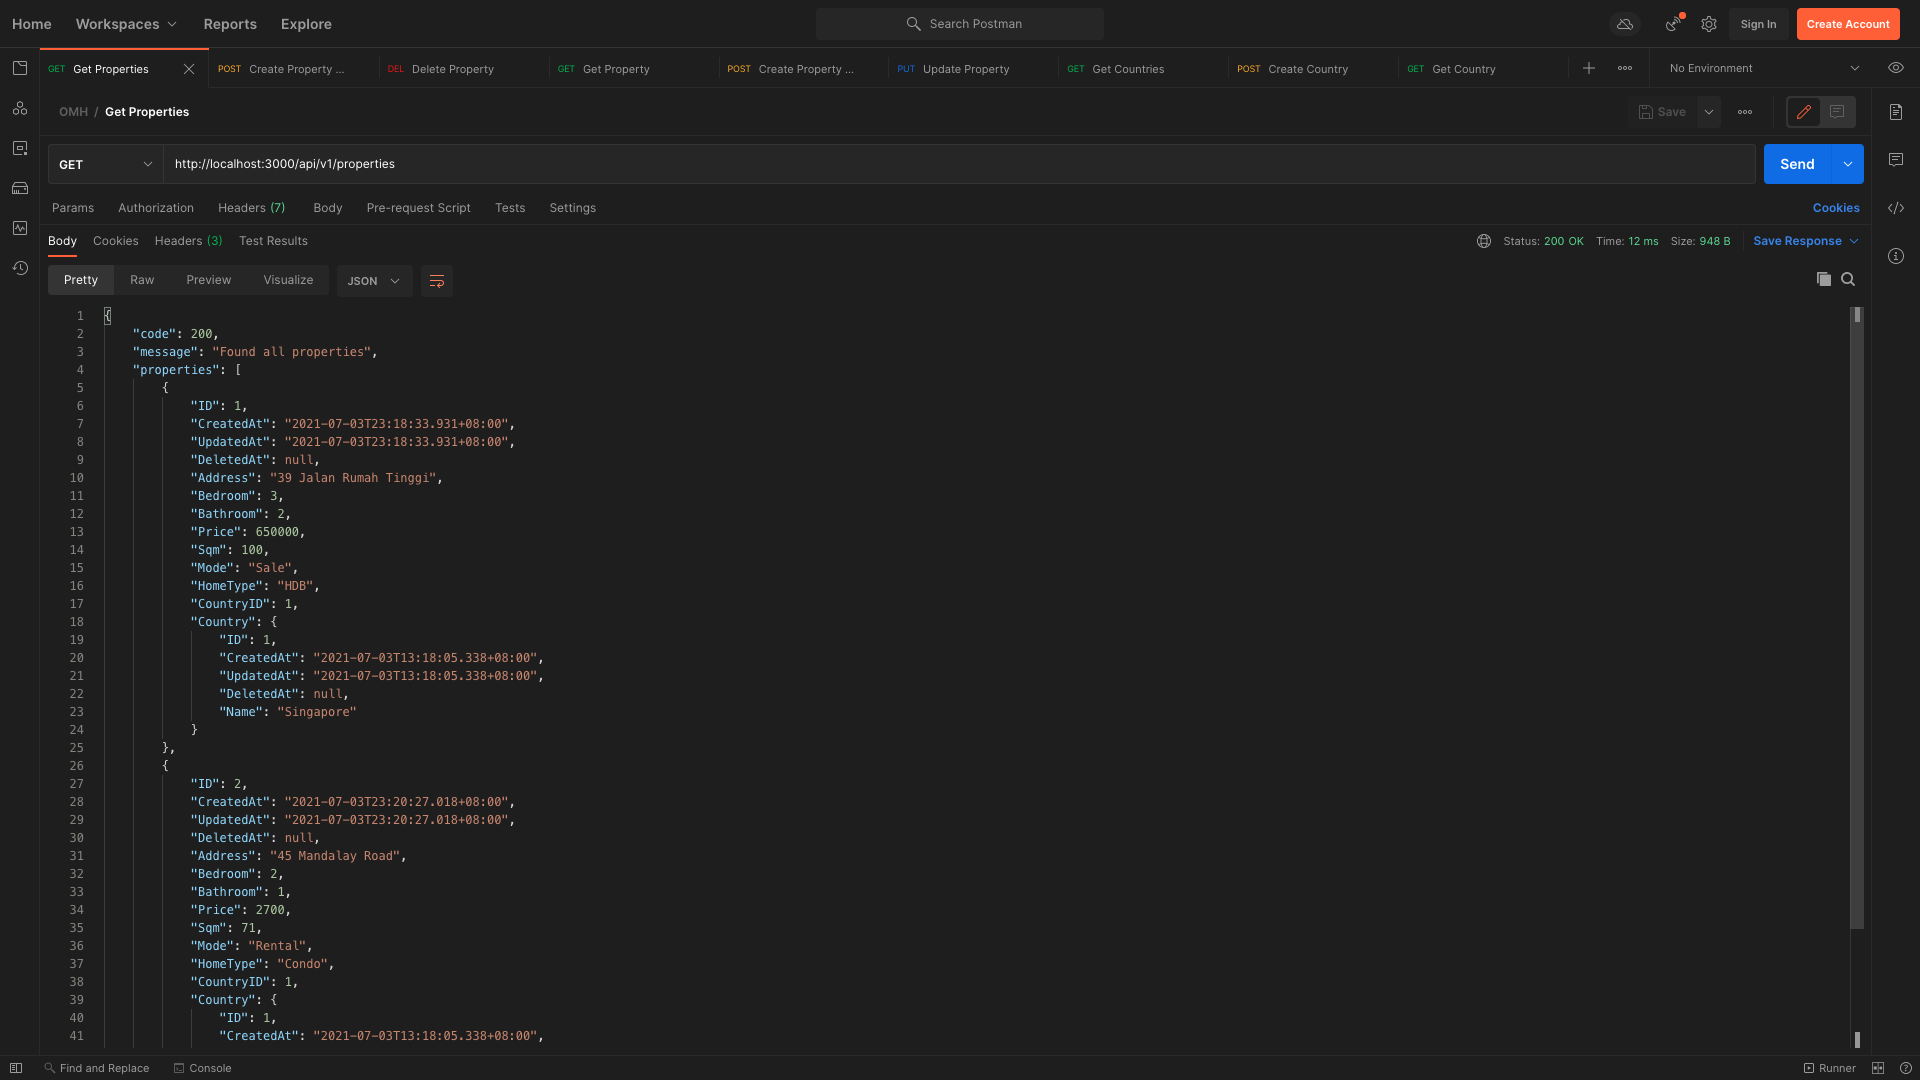Click the Send button
Viewport: 1920px width, 1080px height.
pyautogui.click(x=1797, y=163)
